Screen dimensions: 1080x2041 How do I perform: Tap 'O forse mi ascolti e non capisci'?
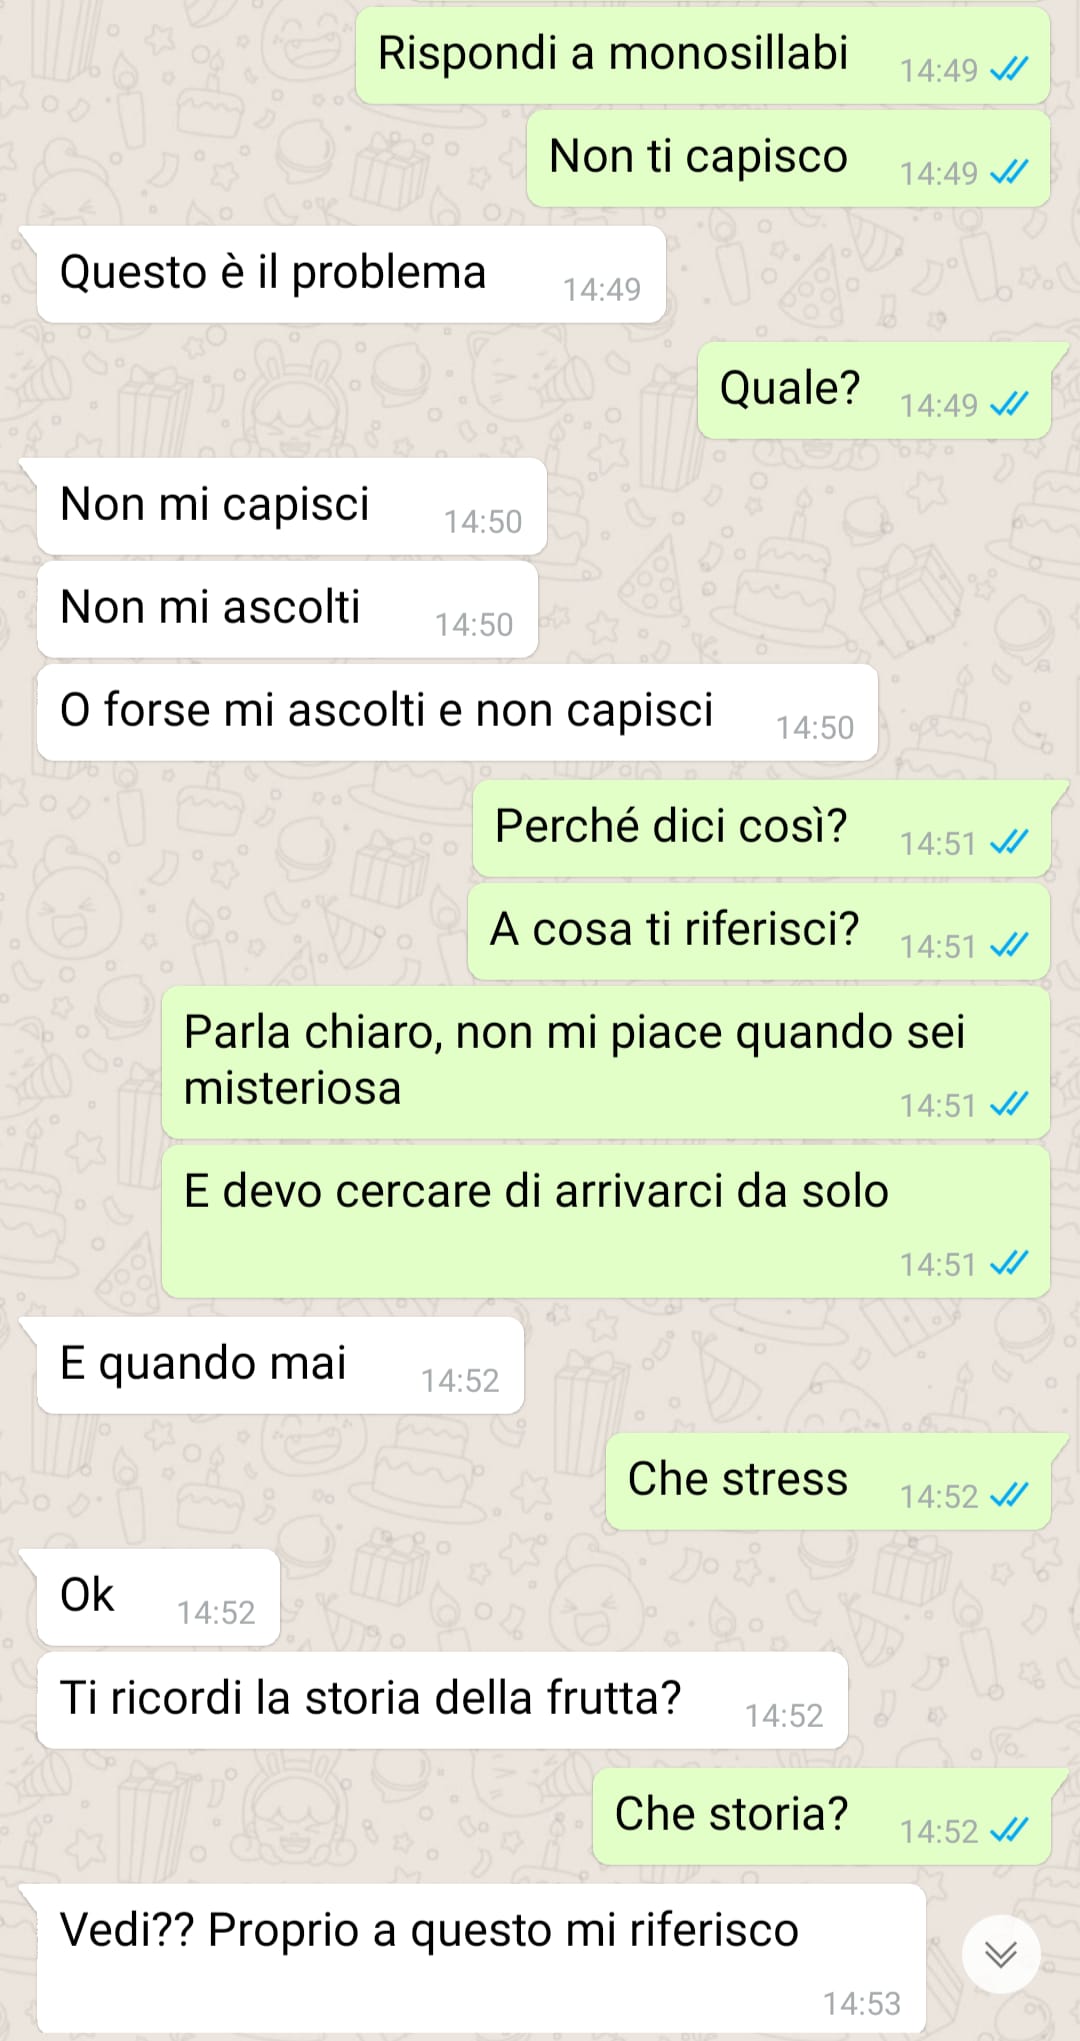click(x=457, y=712)
